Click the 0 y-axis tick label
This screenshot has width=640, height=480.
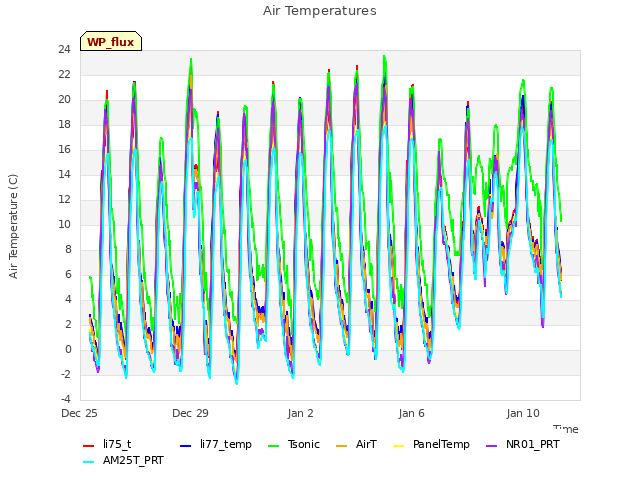click(x=68, y=349)
